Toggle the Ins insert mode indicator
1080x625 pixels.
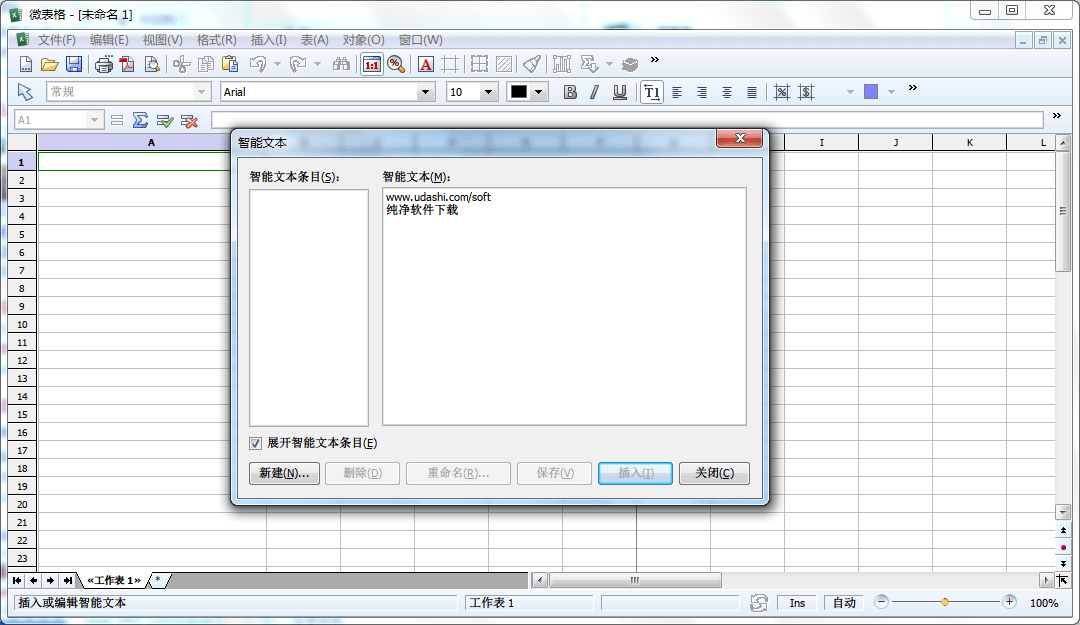[x=797, y=603]
